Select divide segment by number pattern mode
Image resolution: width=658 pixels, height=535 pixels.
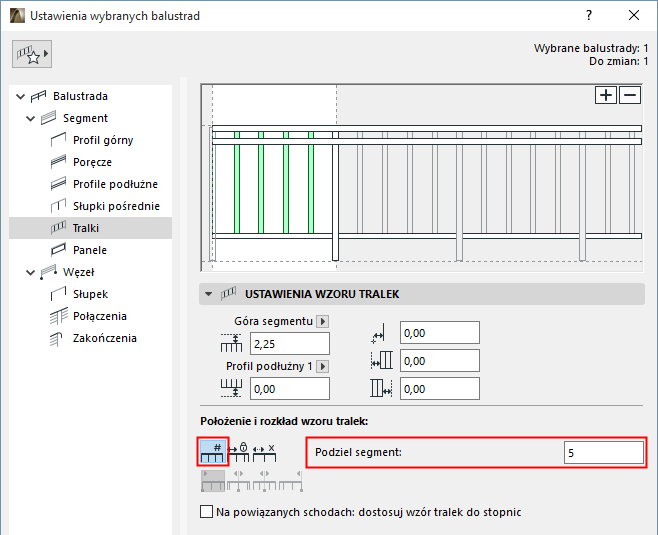click(212, 452)
